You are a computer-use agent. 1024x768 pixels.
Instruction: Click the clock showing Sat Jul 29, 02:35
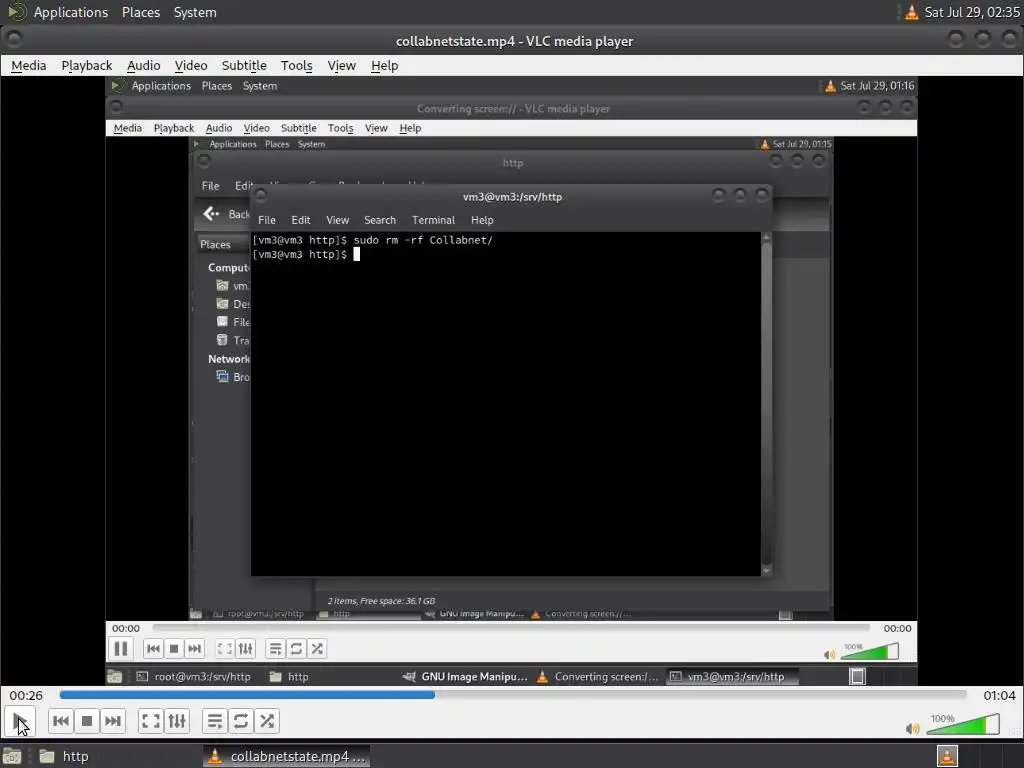pos(972,12)
